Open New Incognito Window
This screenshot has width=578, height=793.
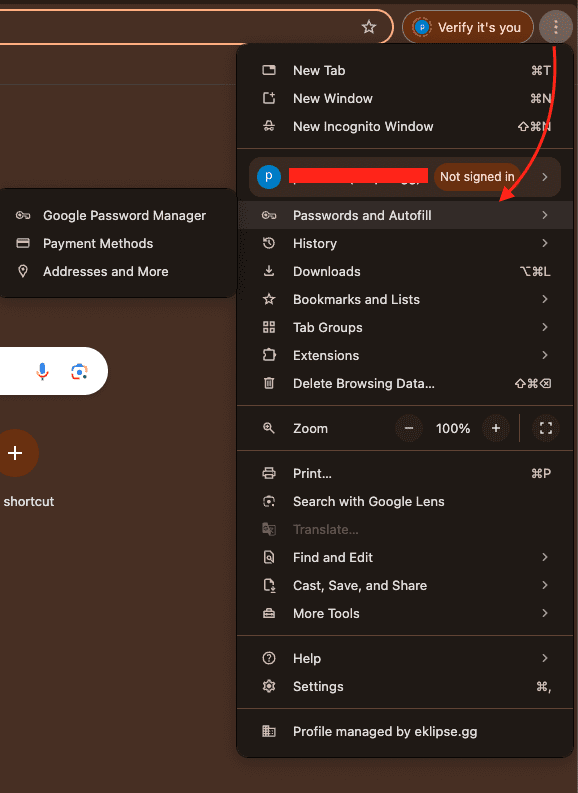(406, 126)
